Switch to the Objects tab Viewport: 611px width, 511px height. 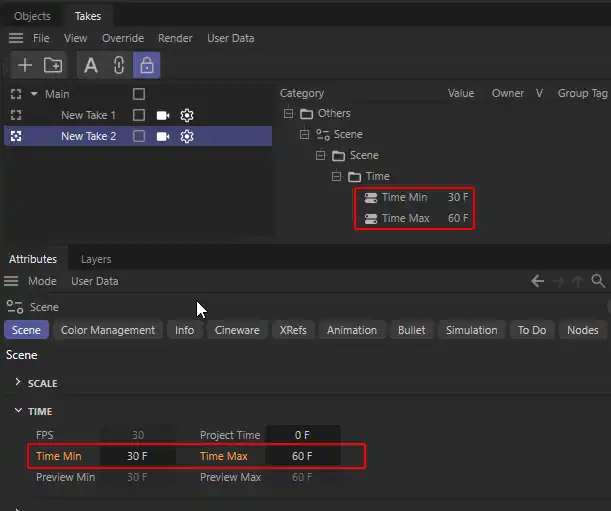[32, 16]
